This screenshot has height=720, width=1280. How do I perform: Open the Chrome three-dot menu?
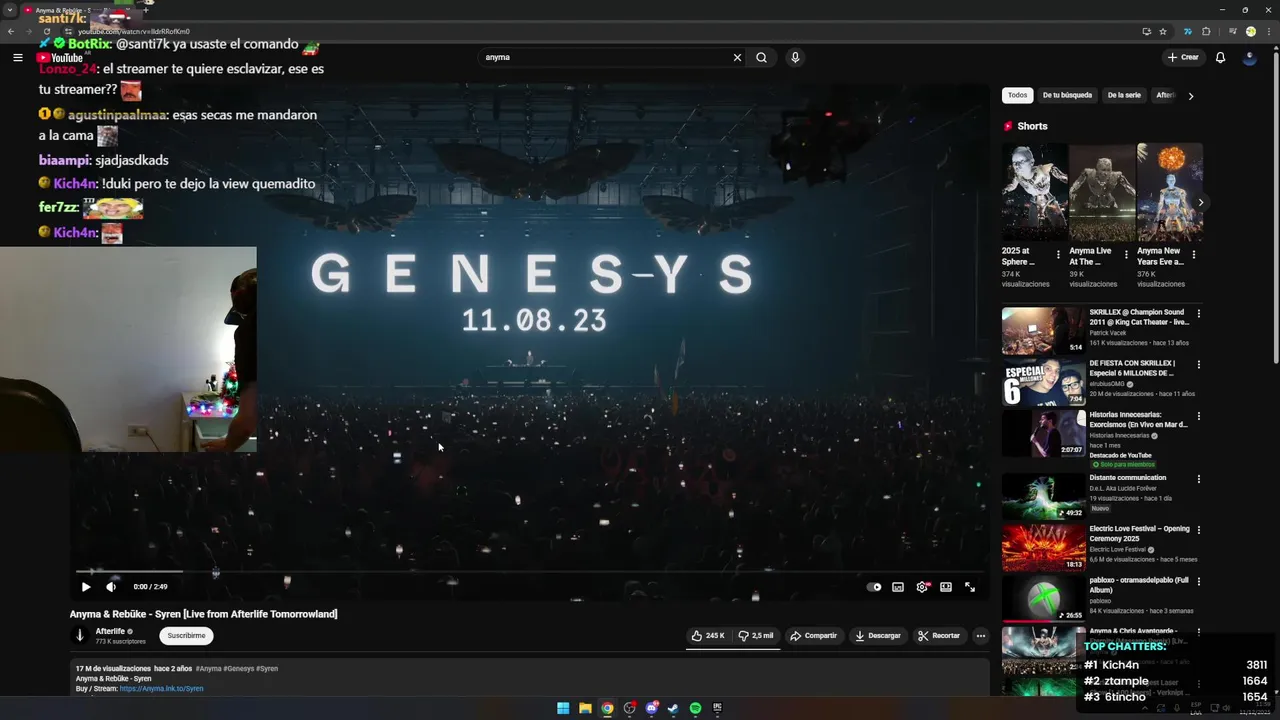[1267, 31]
